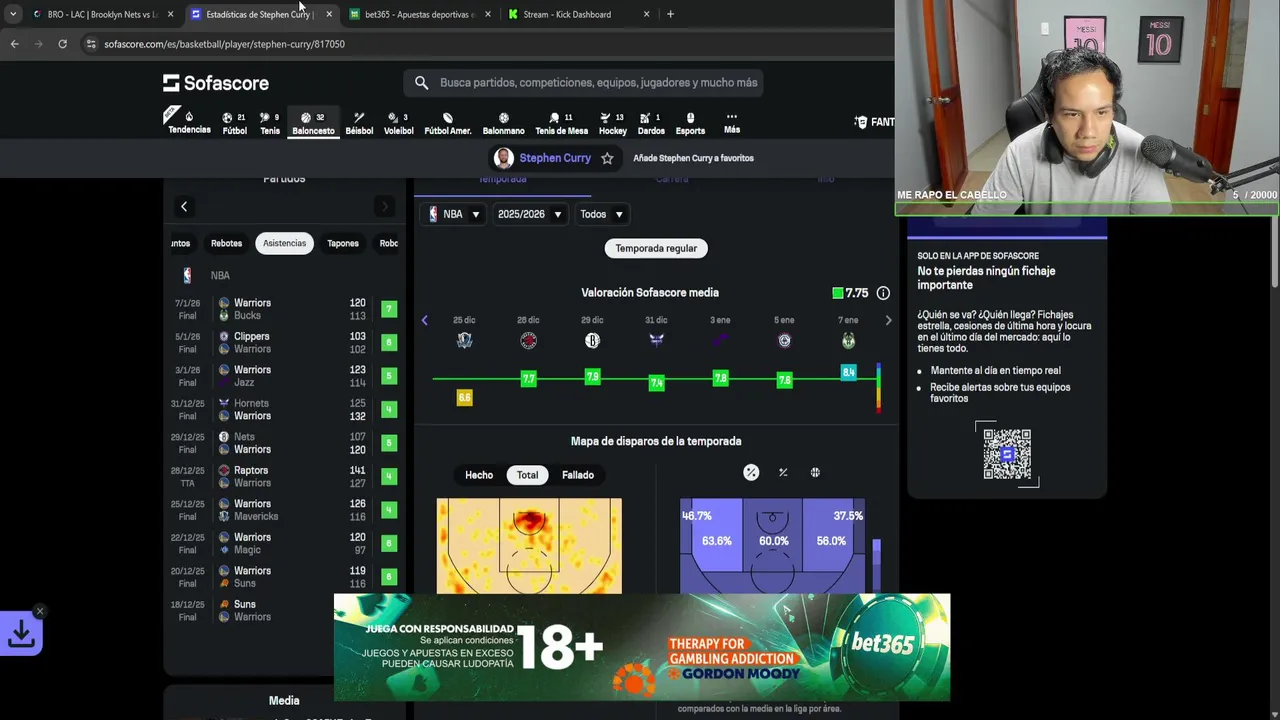Click the download icon at bottom left
The image size is (1280, 720).
[x=21, y=634]
